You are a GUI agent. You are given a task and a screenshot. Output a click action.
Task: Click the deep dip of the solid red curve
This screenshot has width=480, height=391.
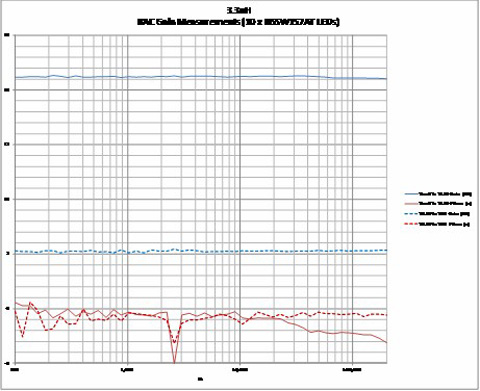174,360
